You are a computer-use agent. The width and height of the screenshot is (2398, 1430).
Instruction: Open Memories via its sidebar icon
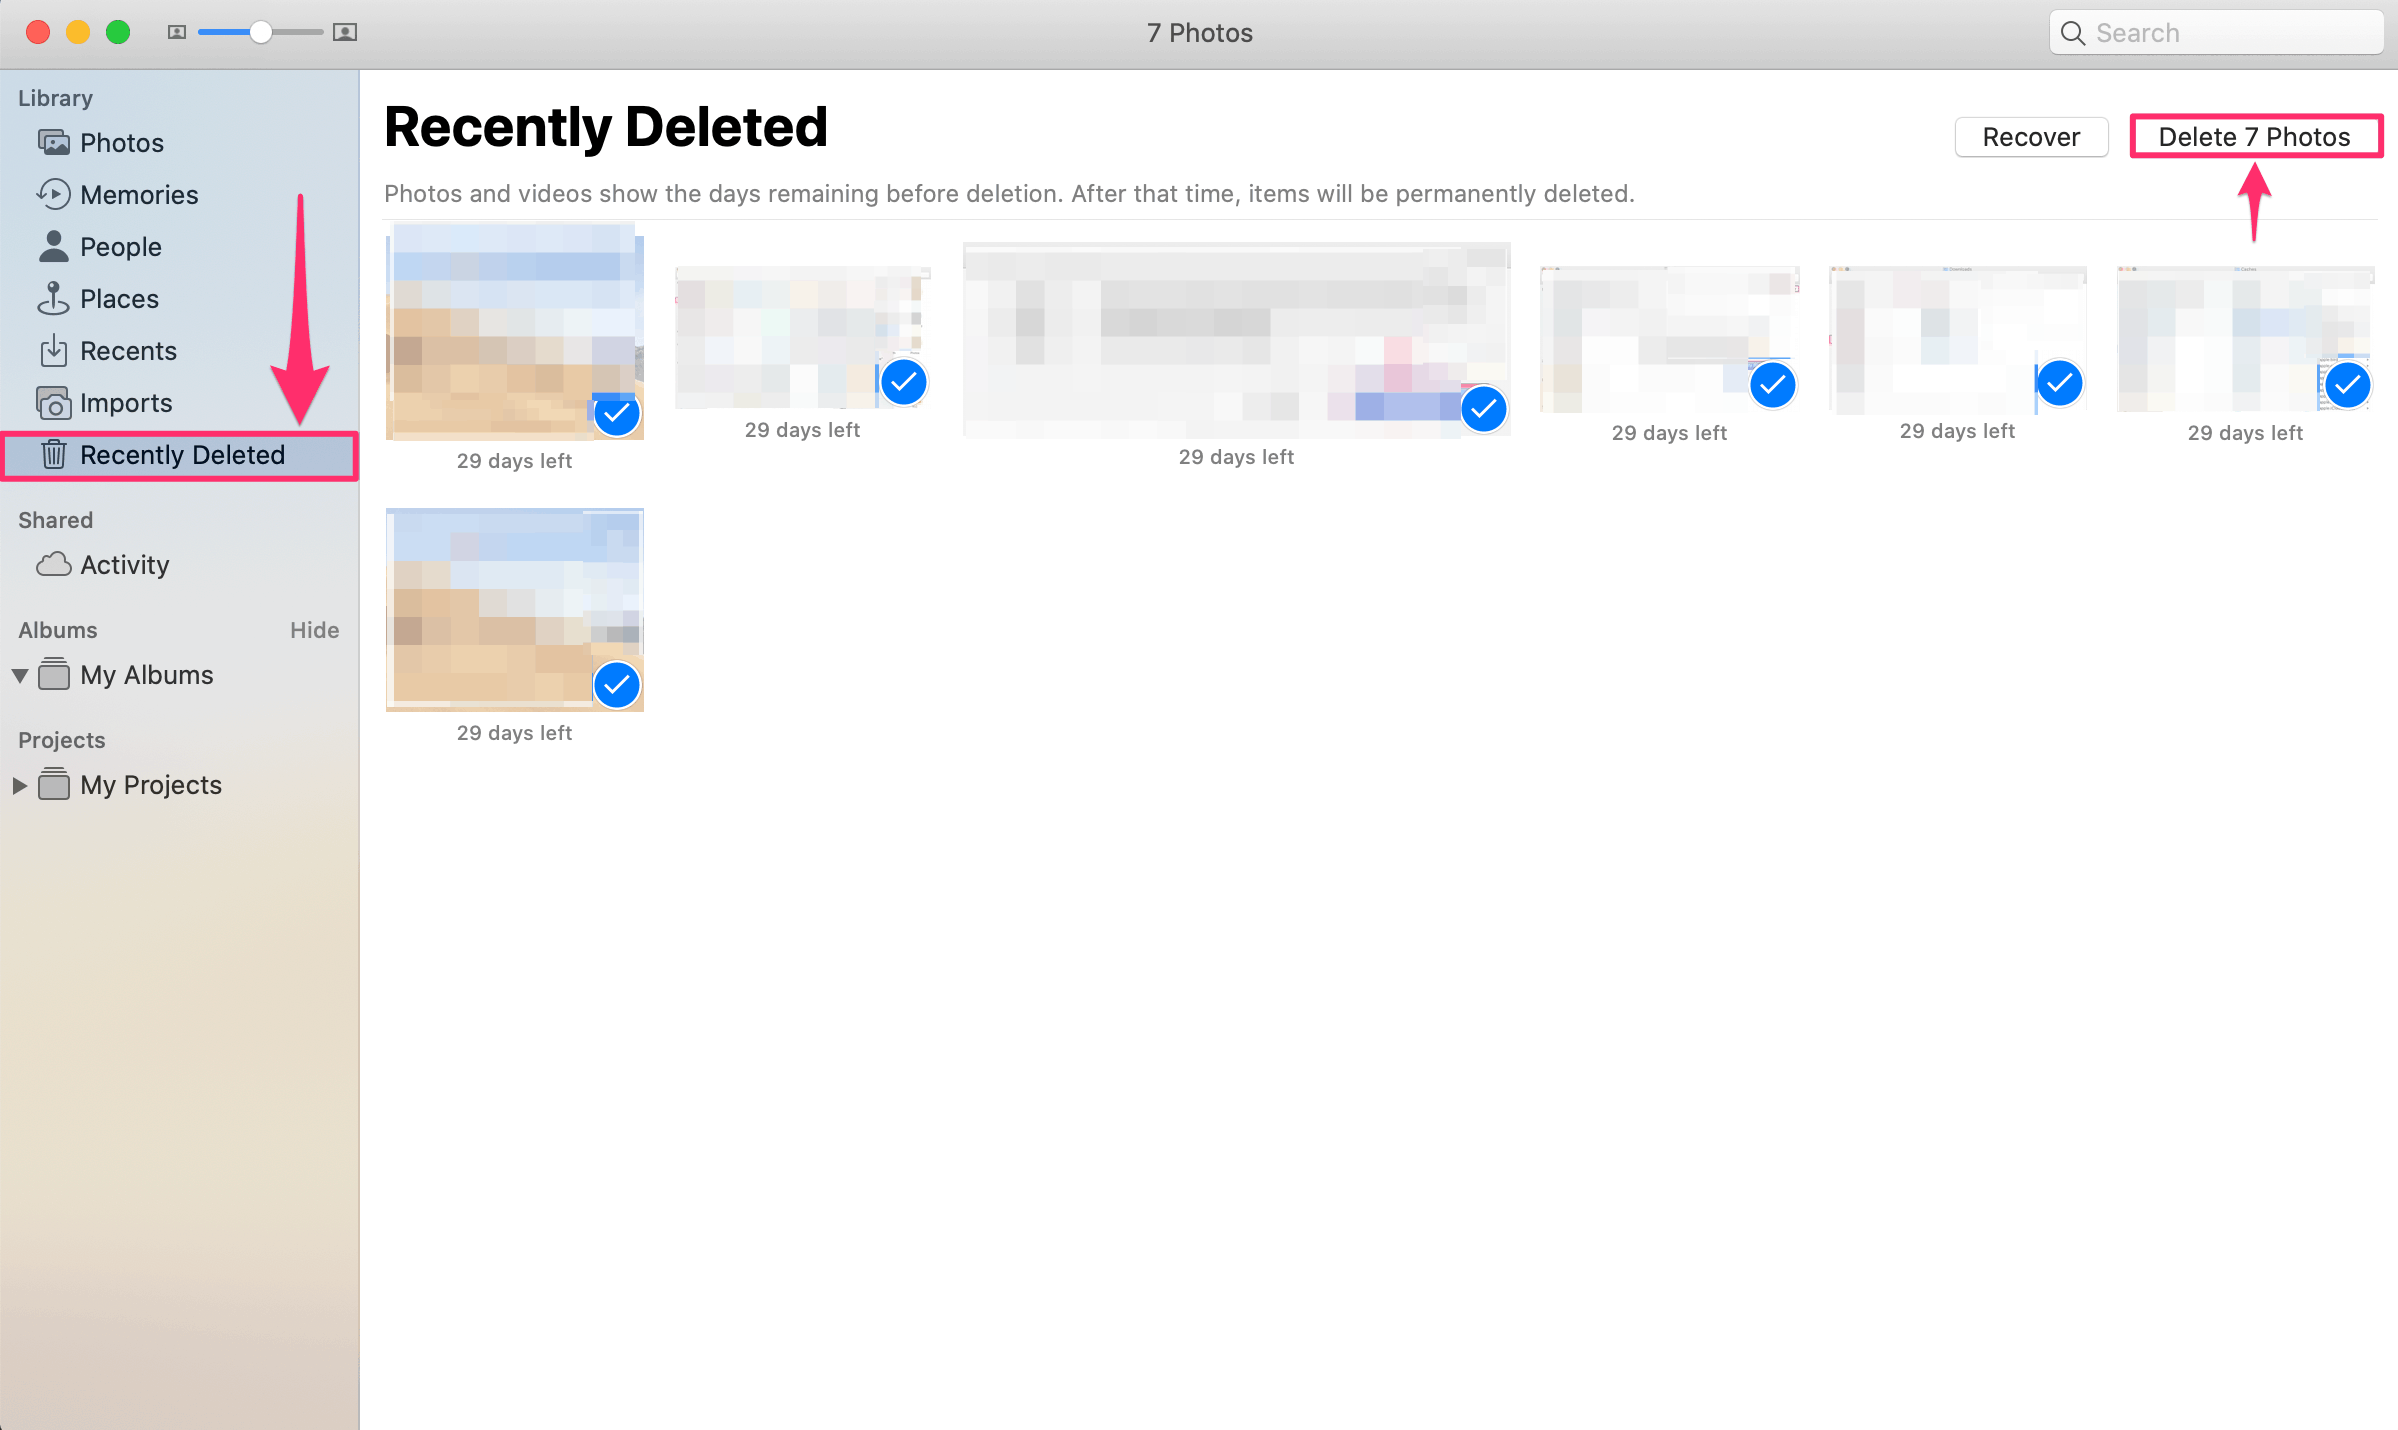pyautogui.click(x=54, y=194)
